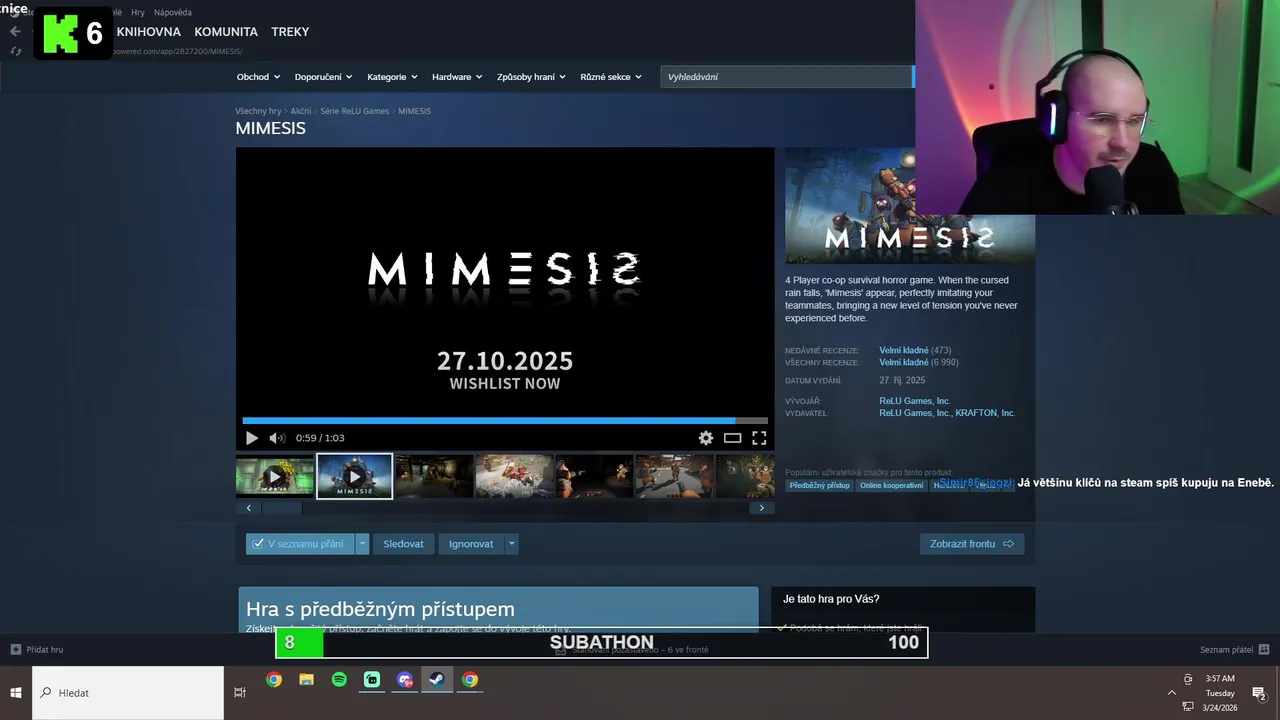1280x720 pixels.
Task: Click 'Přidat hru' plus icon
Action: [x=15, y=649]
